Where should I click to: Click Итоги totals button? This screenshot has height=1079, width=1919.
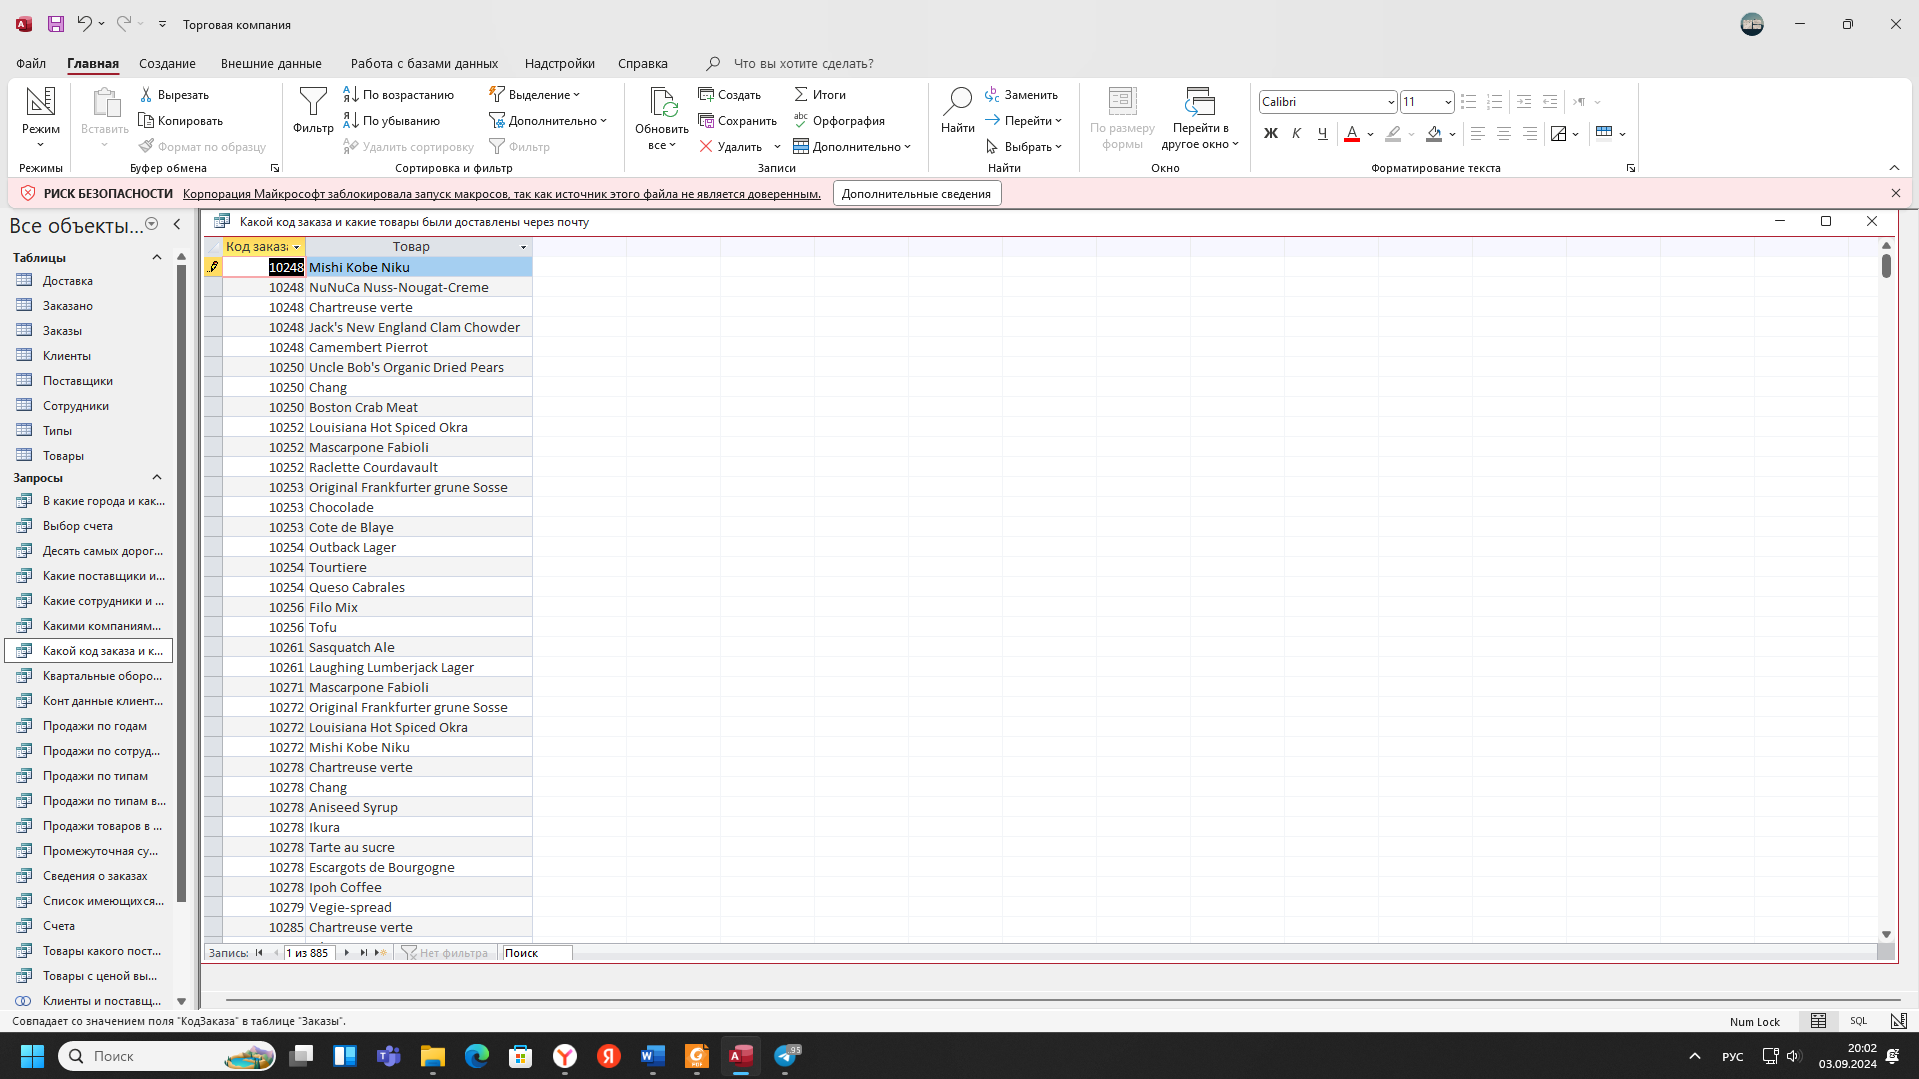coord(820,95)
